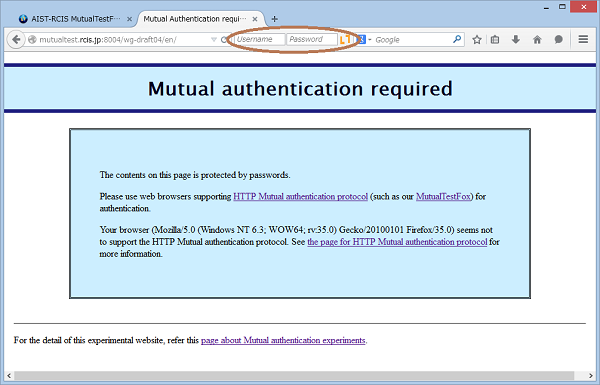Bookmark this page with the star icon

[x=476, y=39]
